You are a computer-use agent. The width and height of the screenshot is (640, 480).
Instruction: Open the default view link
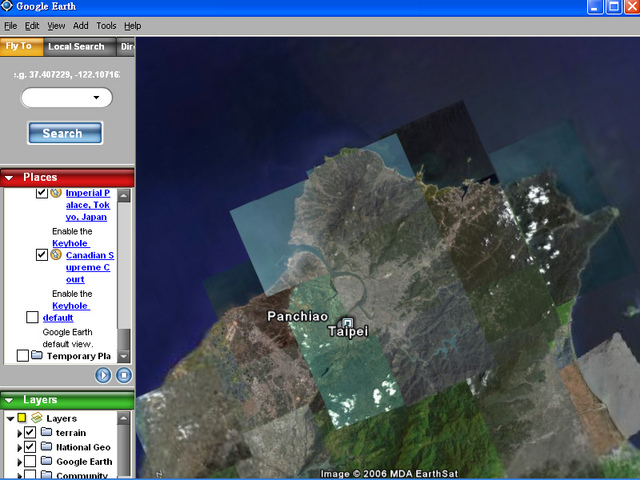pyautogui.click(x=58, y=318)
